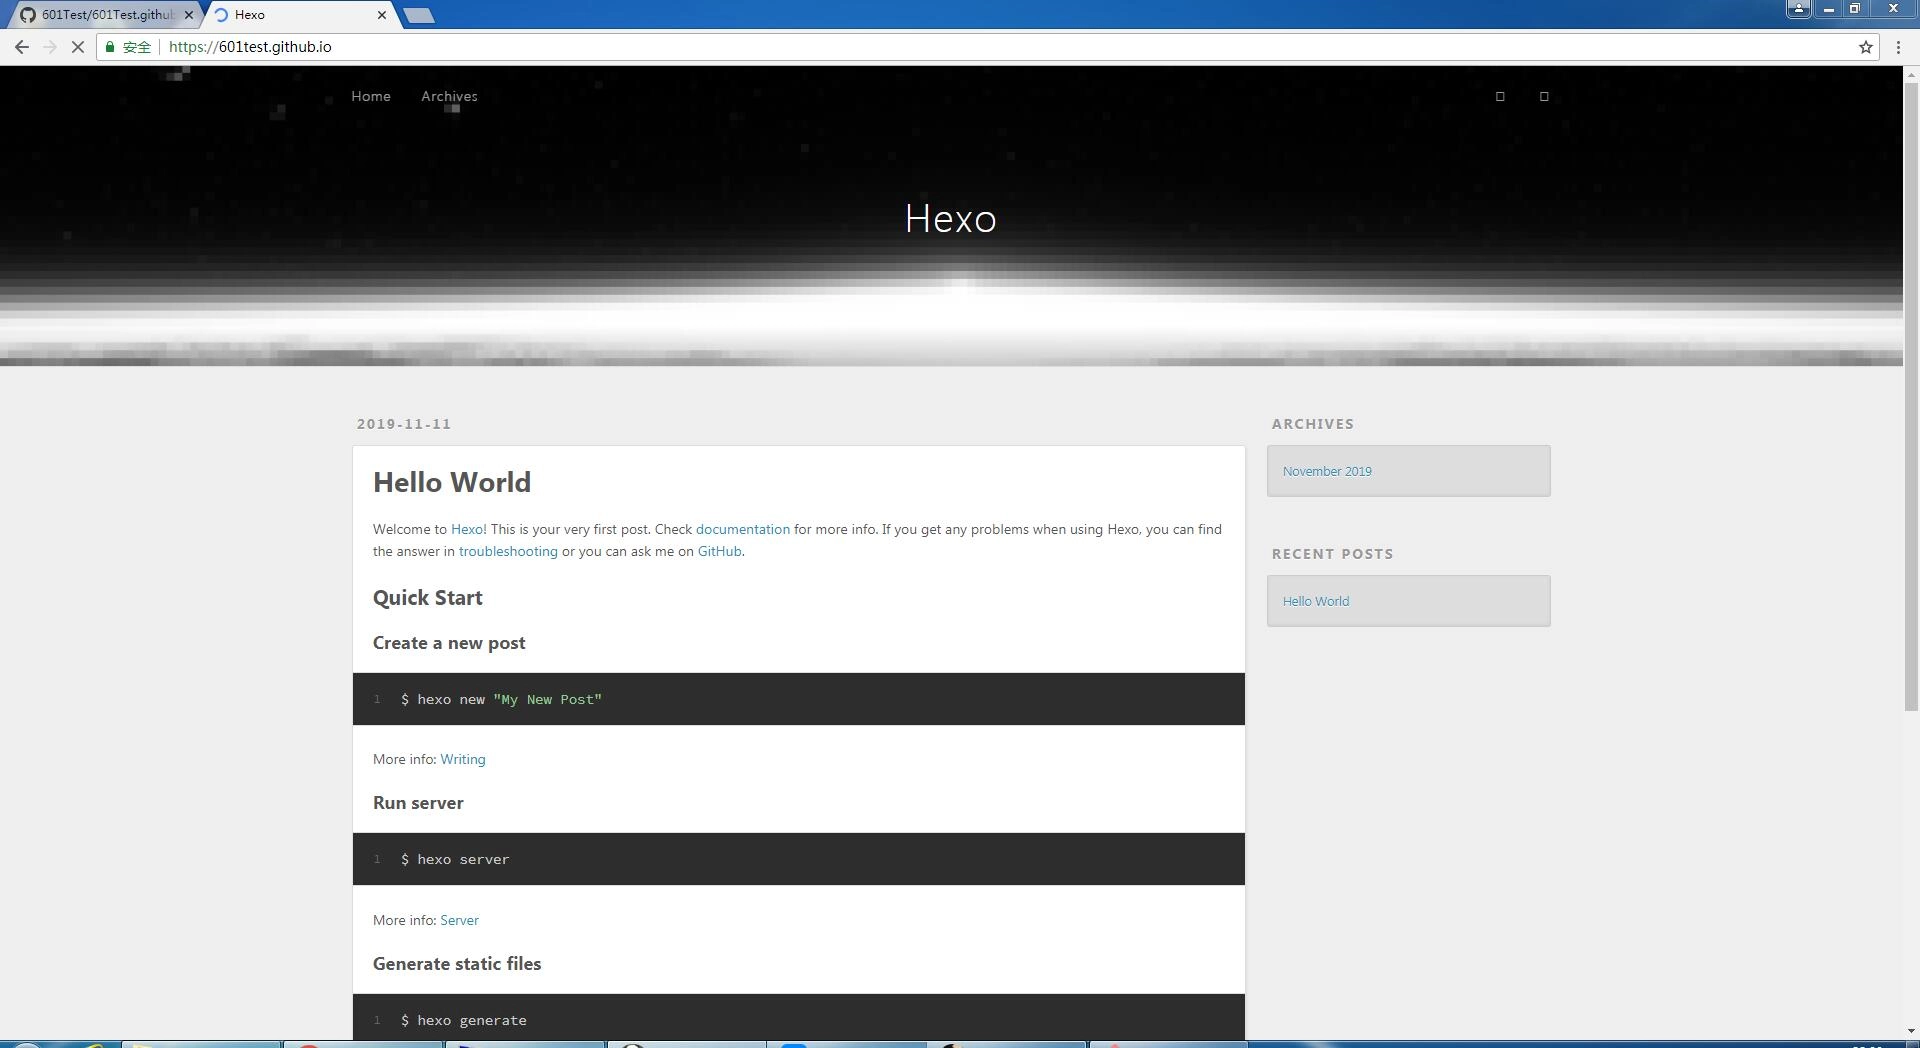Screen dimensions: 1920x1048
Task: Open the Archives navigation item
Action: [x=449, y=96]
